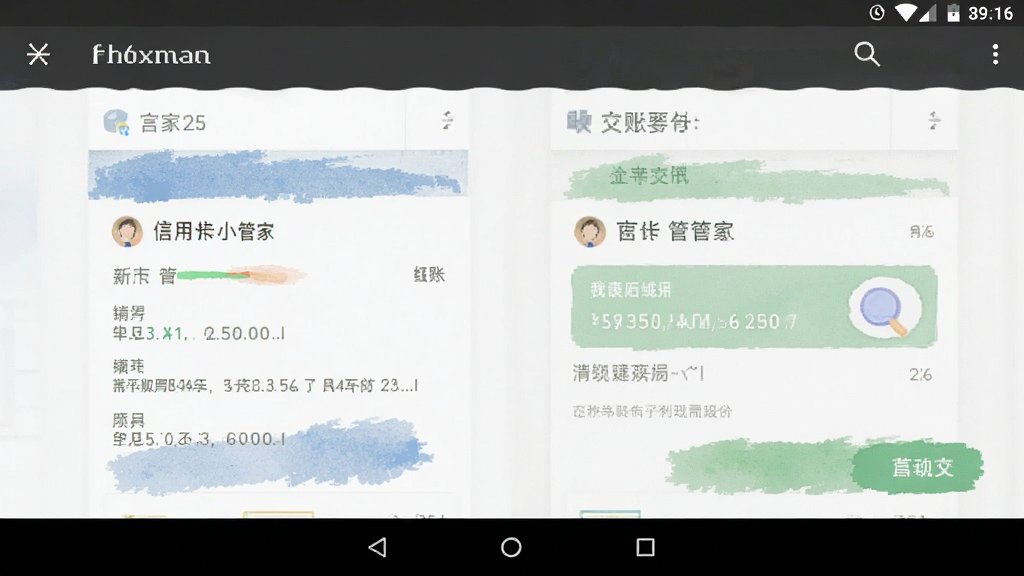
Task: Expand the "言家25" card with its arrows
Action: coord(447,120)
